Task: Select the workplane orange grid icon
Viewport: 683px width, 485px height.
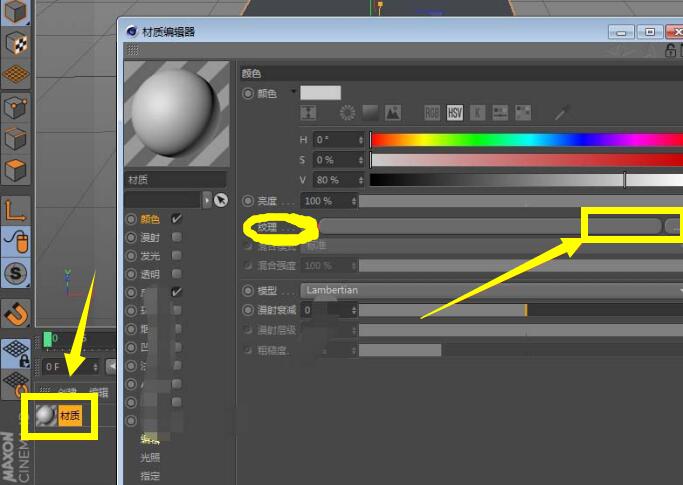Action: coord(16,74)
